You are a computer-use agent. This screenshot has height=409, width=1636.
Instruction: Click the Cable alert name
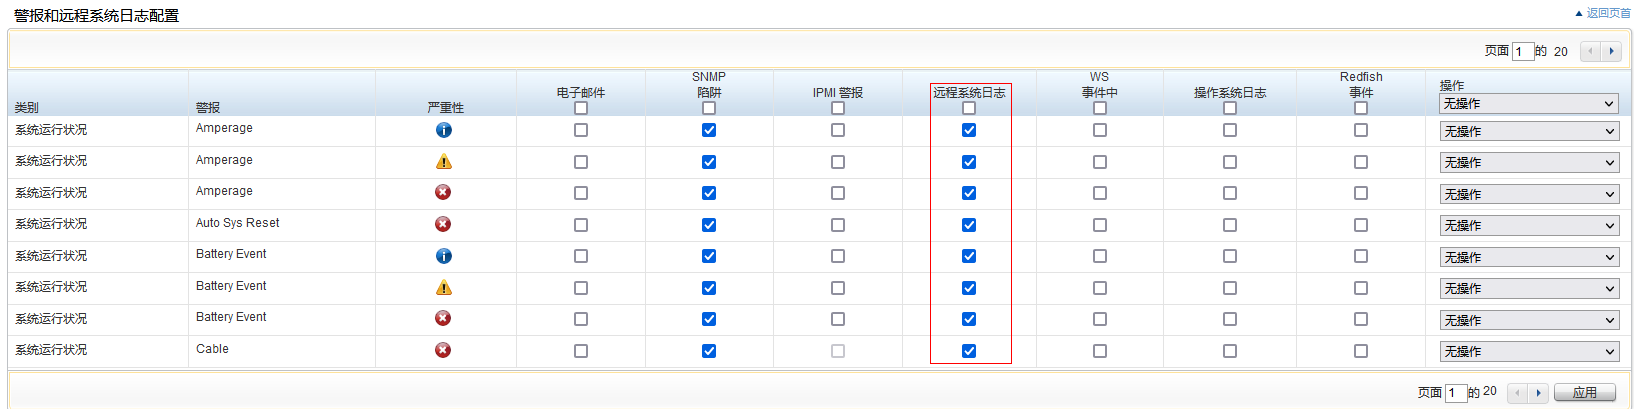[x=212, y=349]
